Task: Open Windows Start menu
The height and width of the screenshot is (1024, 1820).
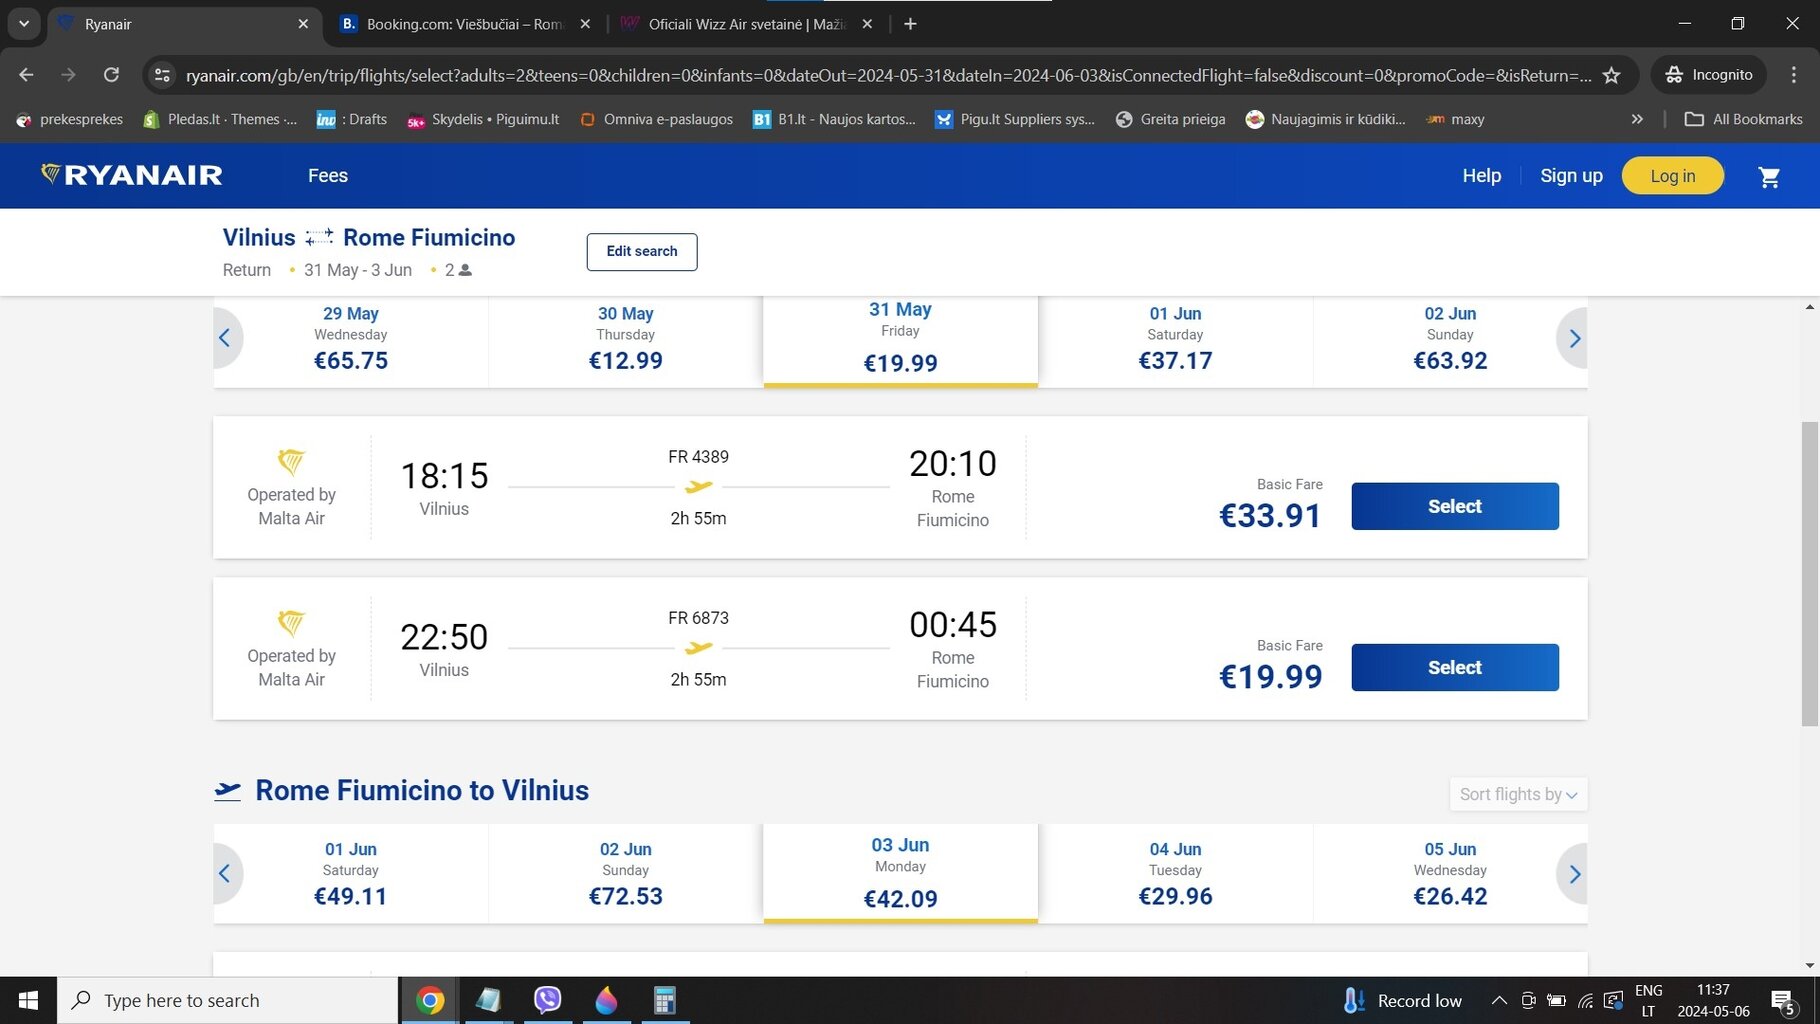Action: [x=28, y=1000]
